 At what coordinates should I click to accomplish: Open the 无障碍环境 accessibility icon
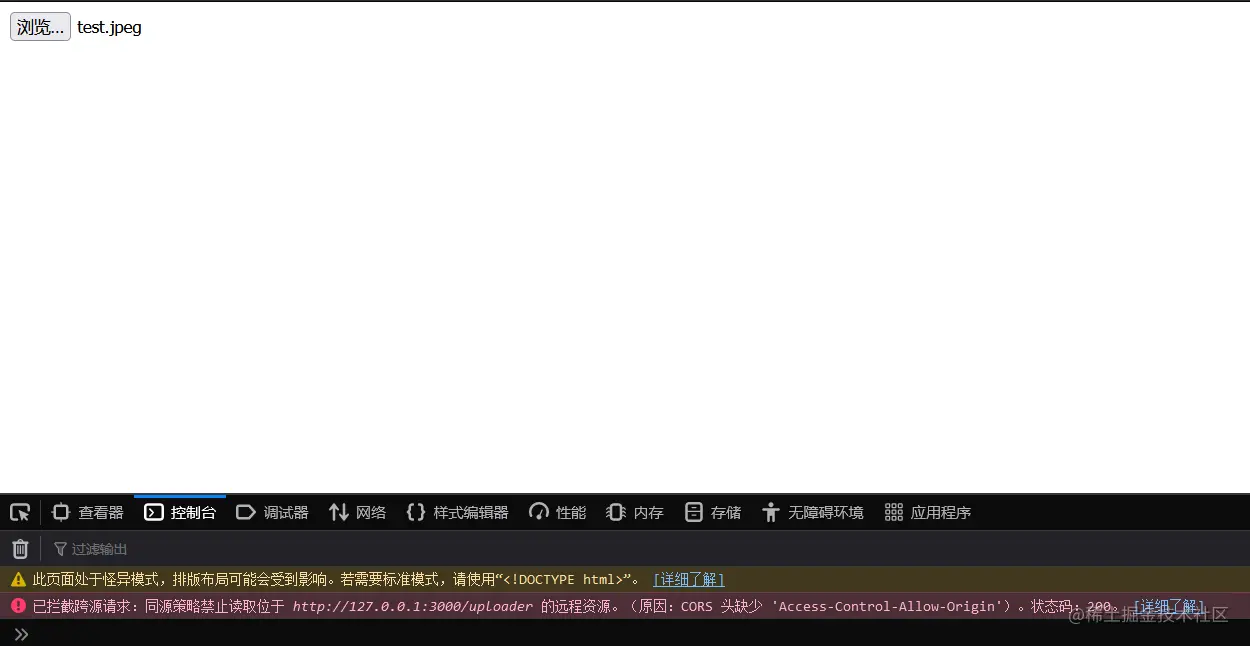click(771, 512)
